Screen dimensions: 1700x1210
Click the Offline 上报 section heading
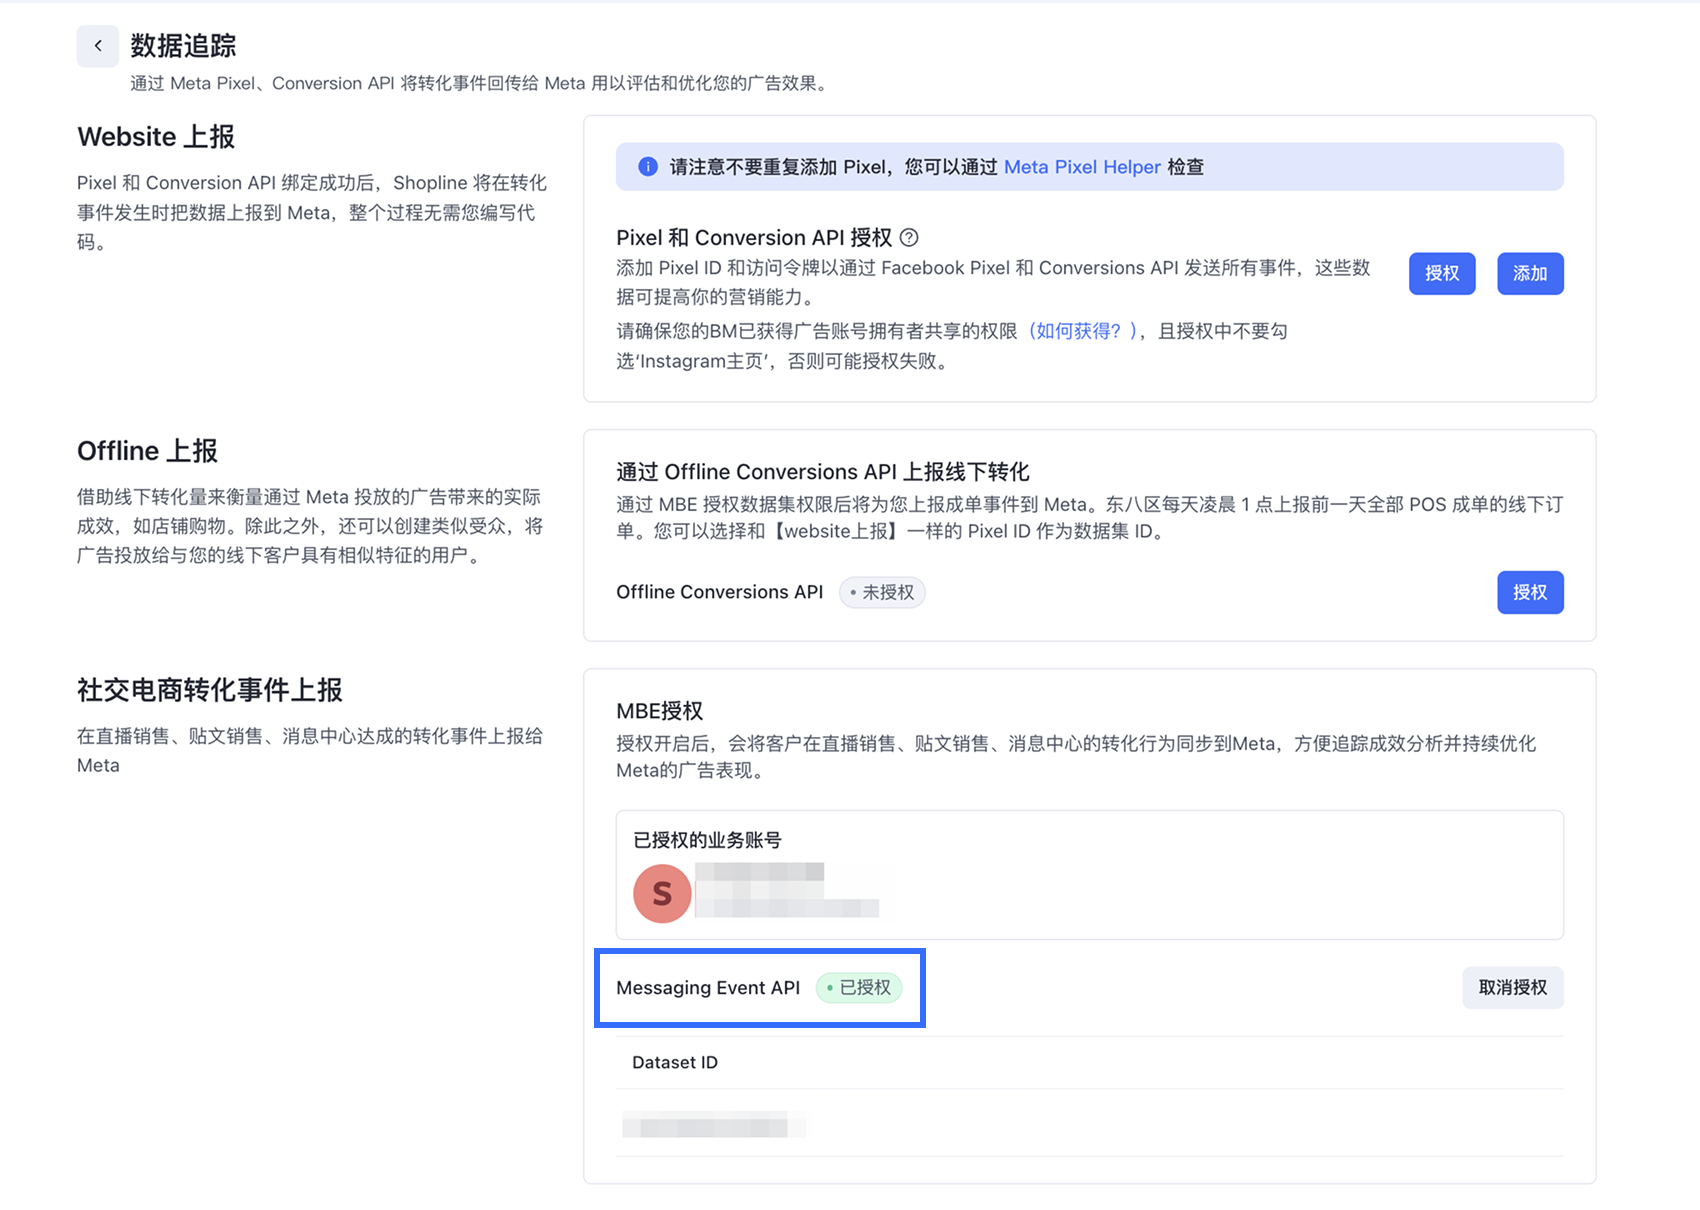pyautogui.click(x=147, y=451)
